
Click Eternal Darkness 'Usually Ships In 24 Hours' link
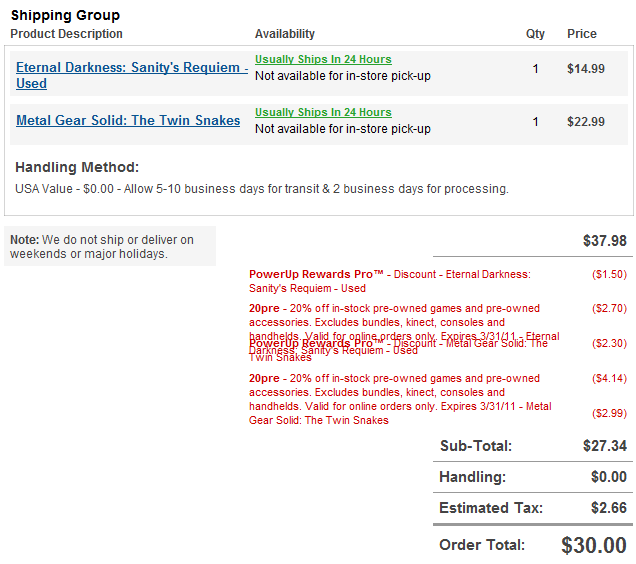(x=323, y=59)
